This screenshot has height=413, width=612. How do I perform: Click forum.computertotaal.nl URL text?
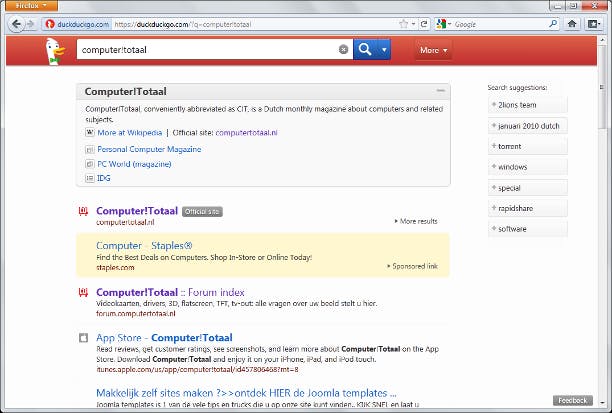click(136, 313)
